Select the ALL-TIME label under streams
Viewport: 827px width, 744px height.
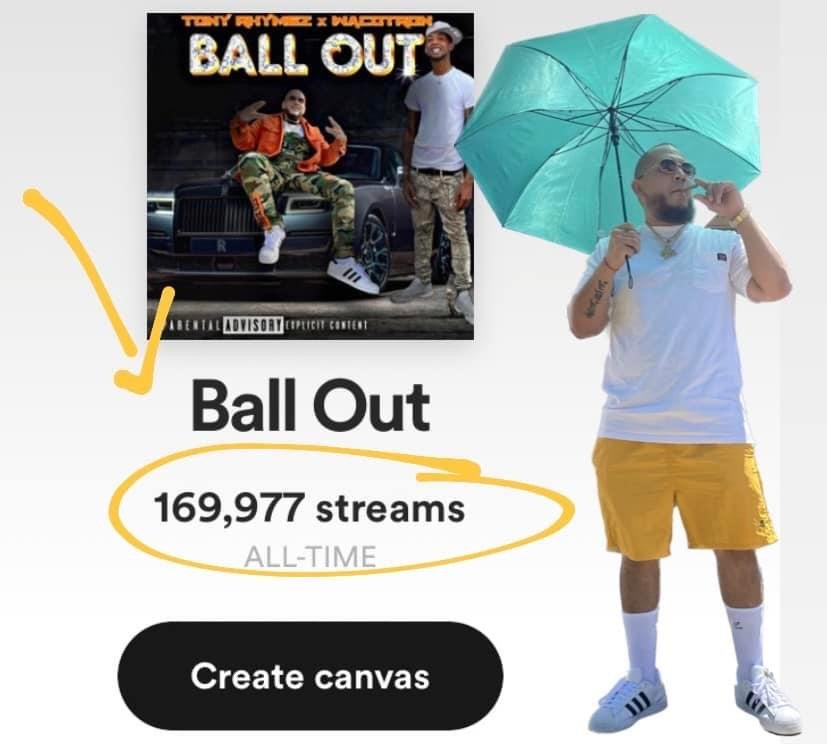tap(310, 557)
